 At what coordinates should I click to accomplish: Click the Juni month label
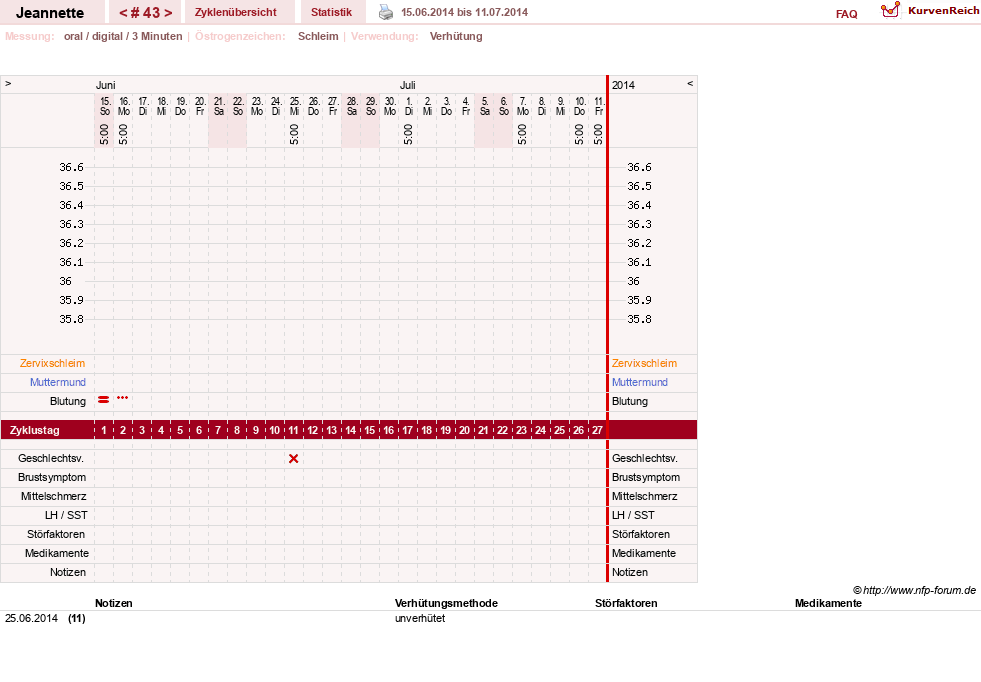click(106, 85)
